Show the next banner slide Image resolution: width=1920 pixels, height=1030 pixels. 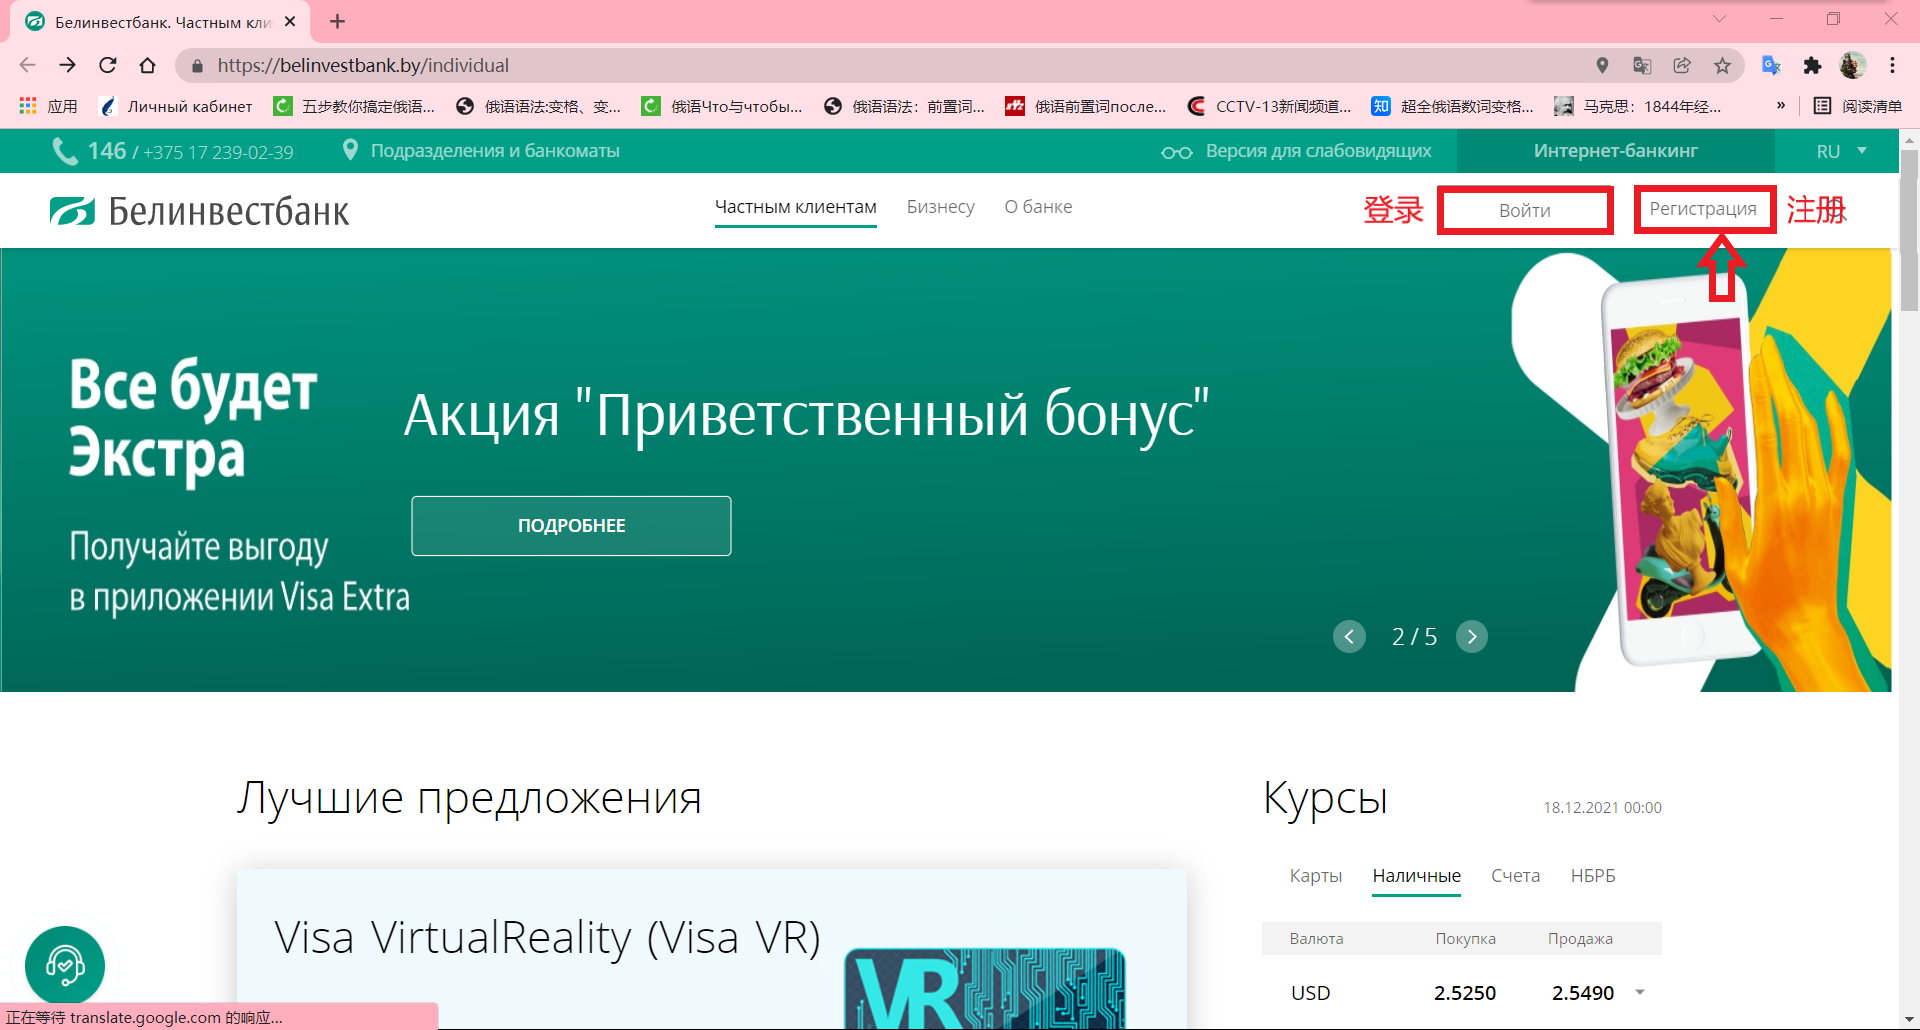point(1472,636)
